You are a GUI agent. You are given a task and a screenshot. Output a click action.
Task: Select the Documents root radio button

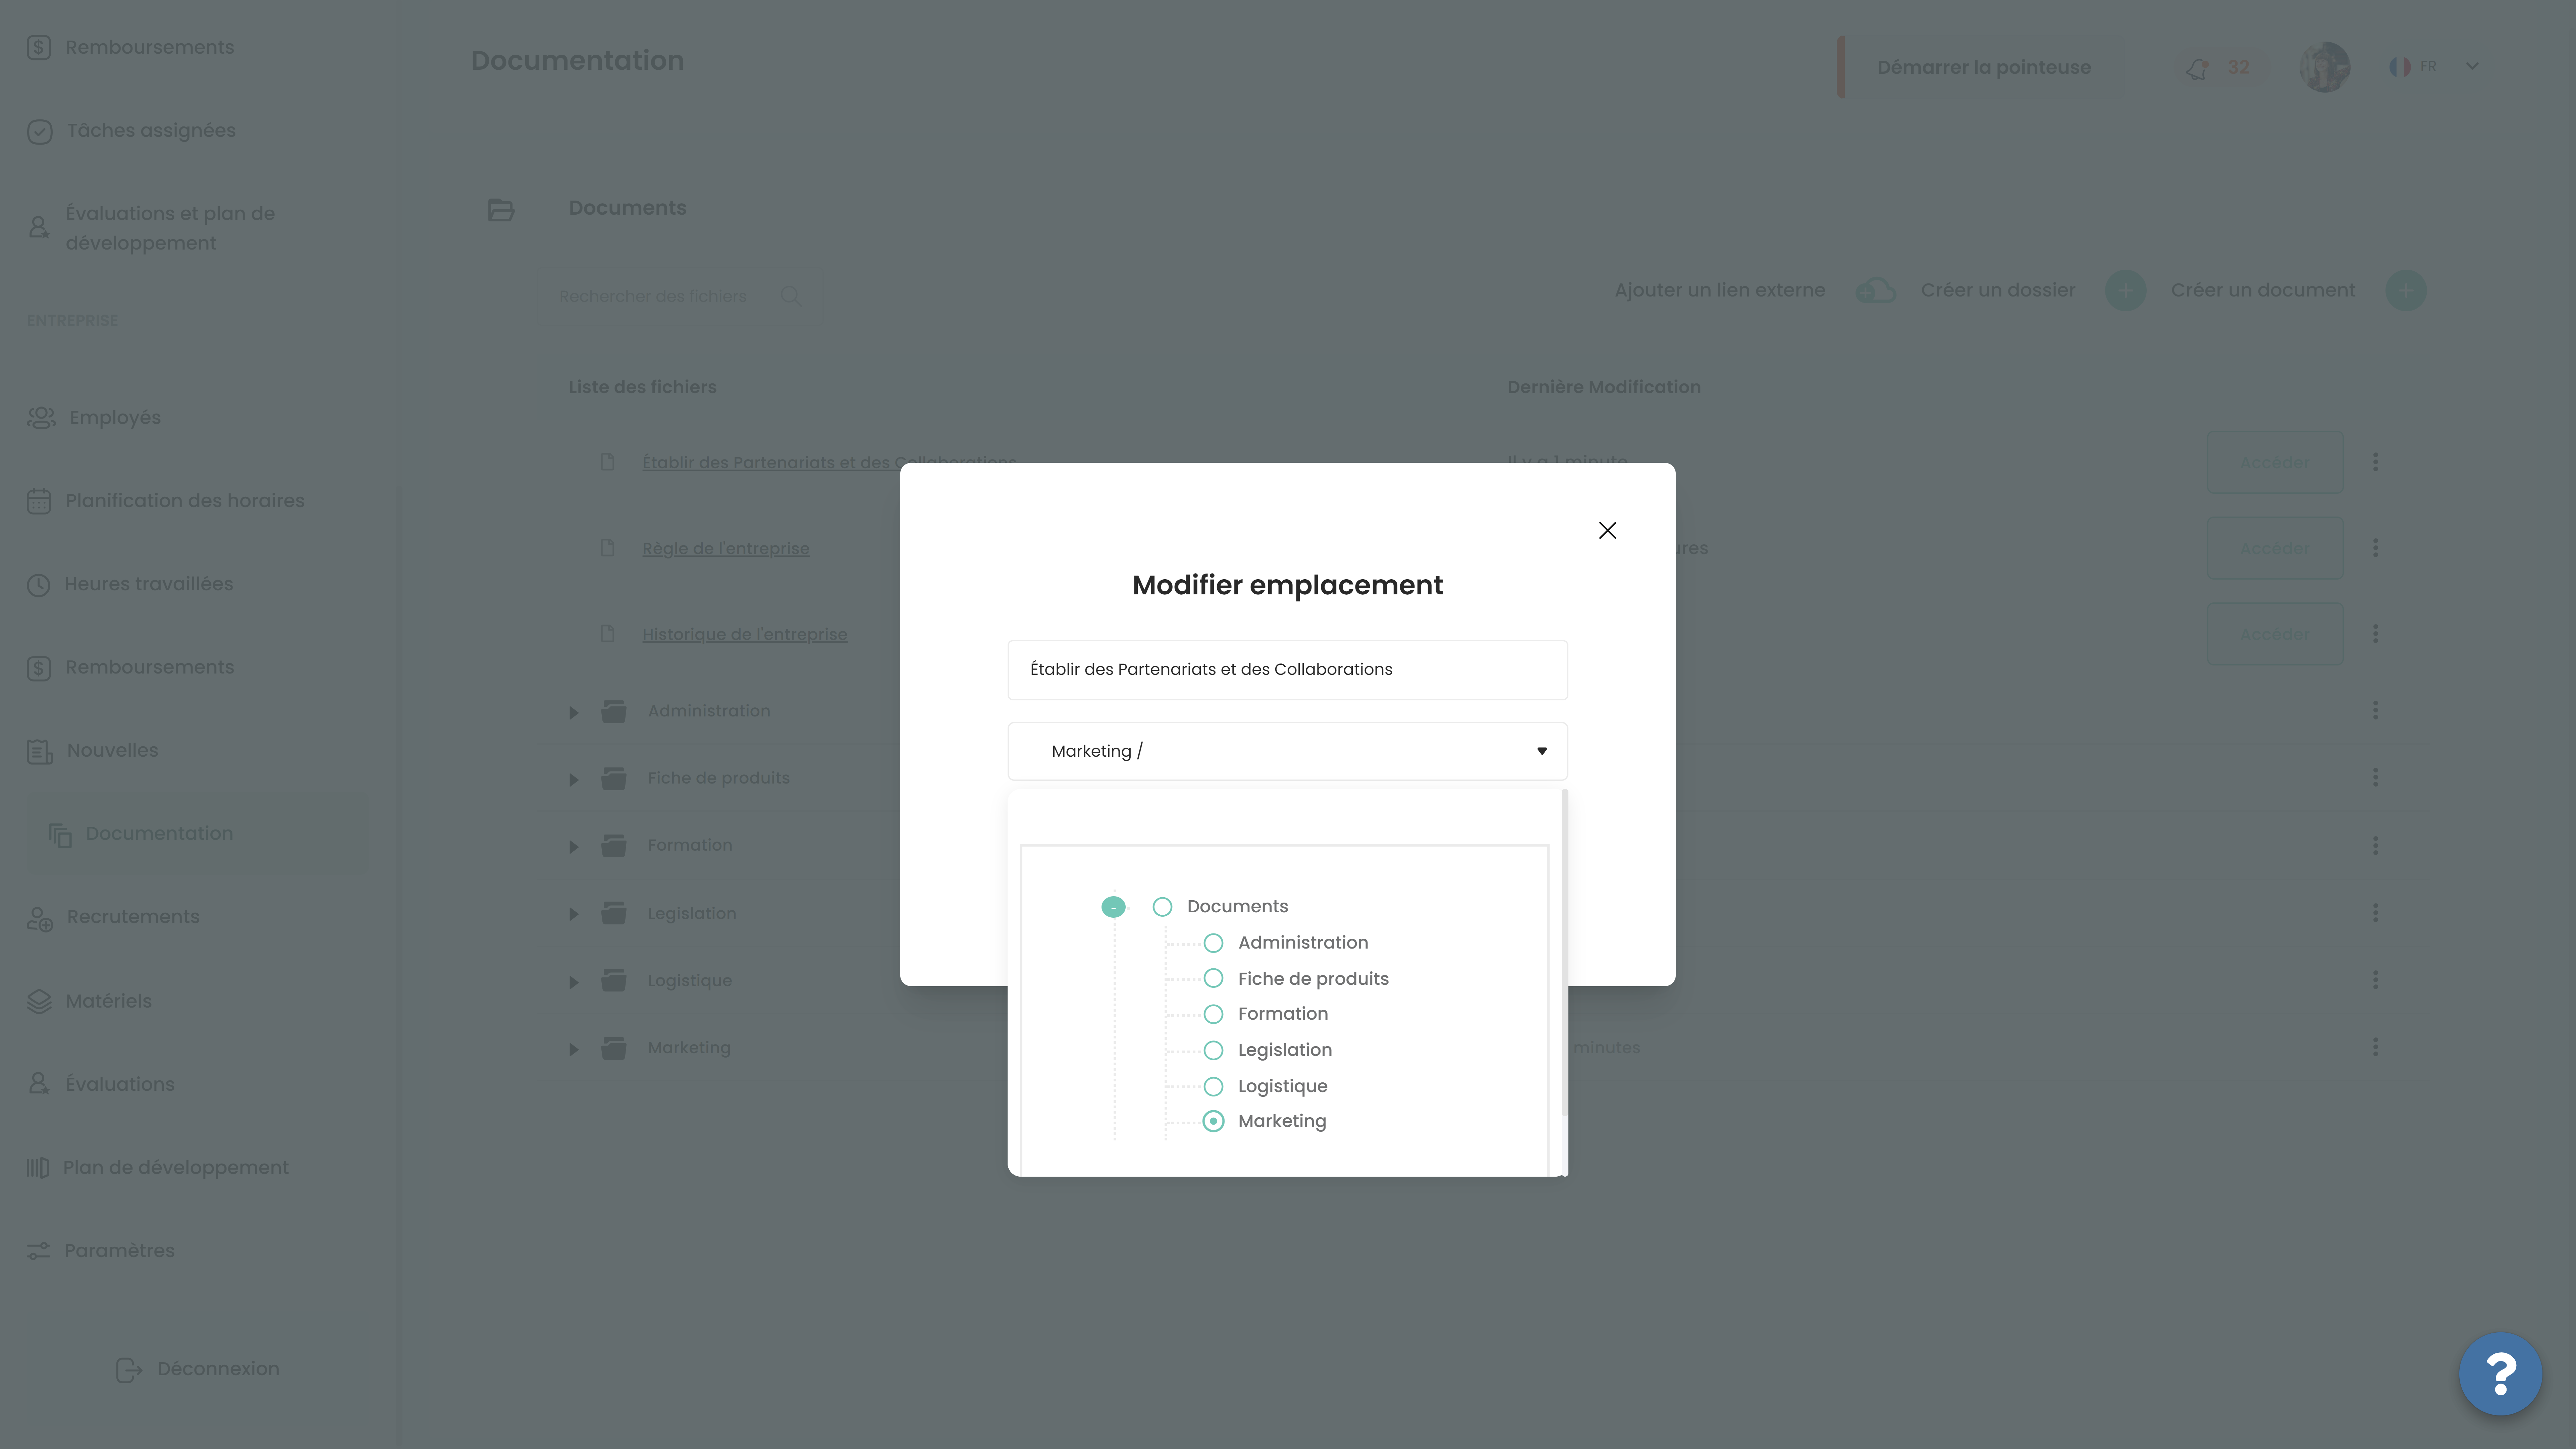1162,907
